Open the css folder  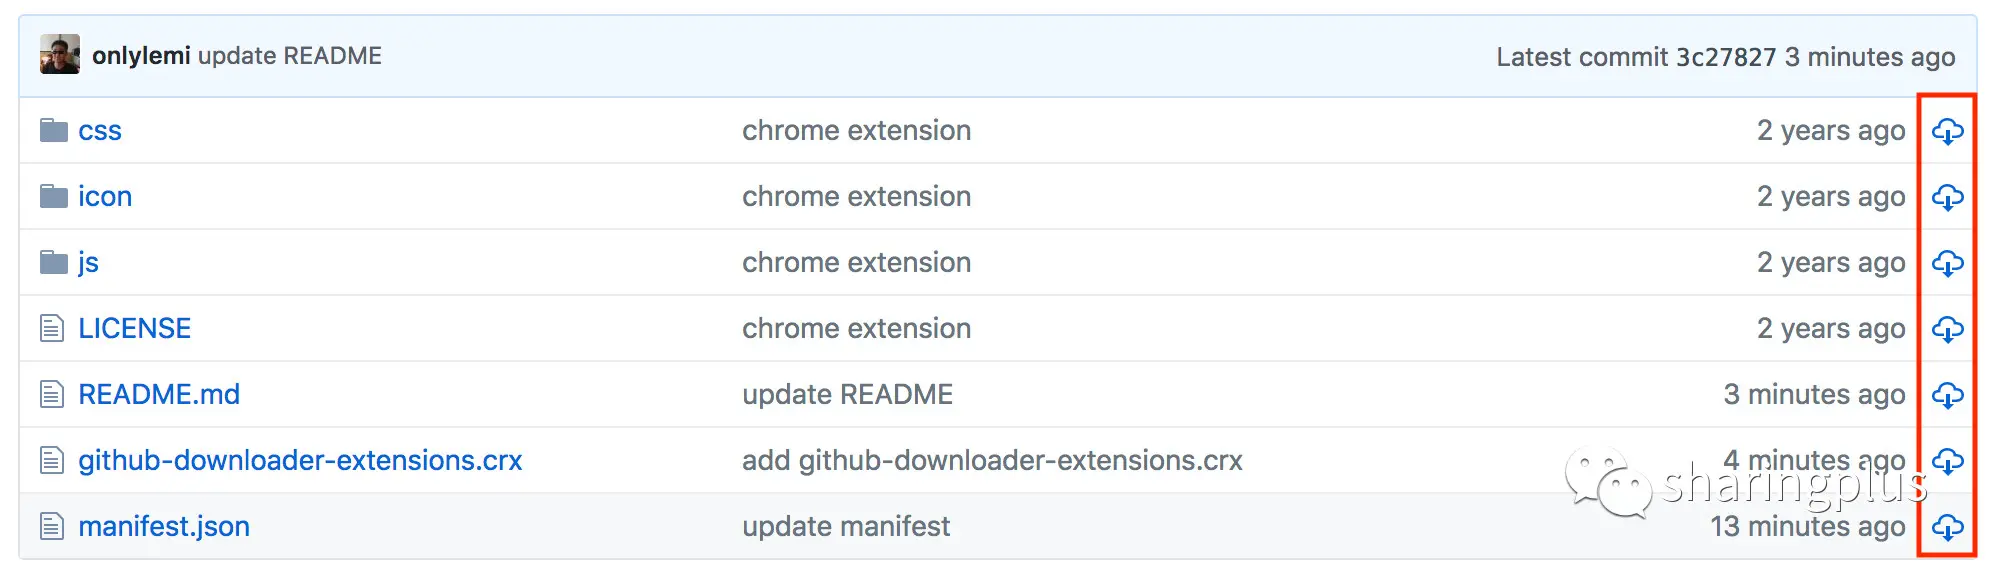click(x=100, y=131)
